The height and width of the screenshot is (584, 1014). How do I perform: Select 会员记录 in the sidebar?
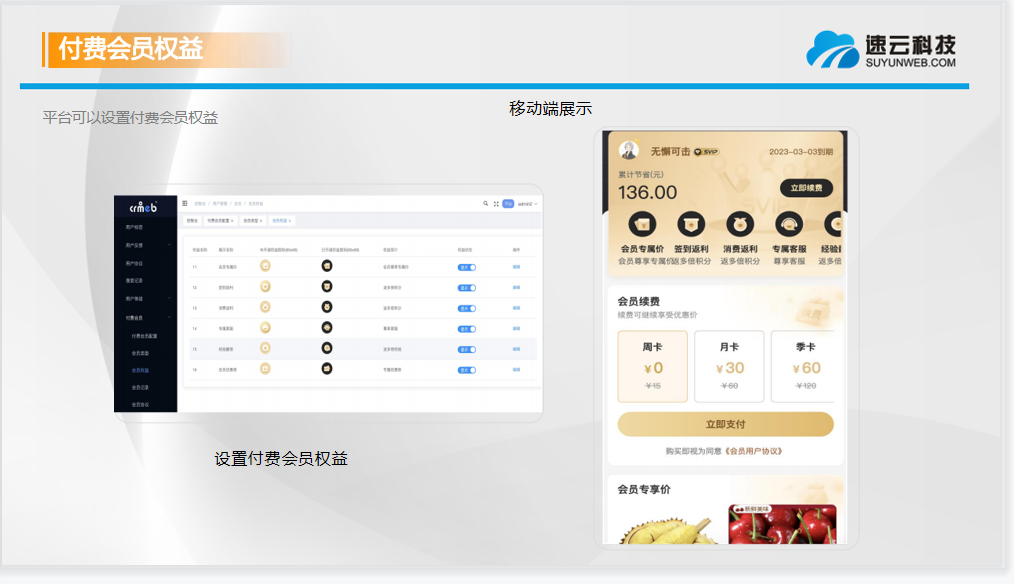140,387
